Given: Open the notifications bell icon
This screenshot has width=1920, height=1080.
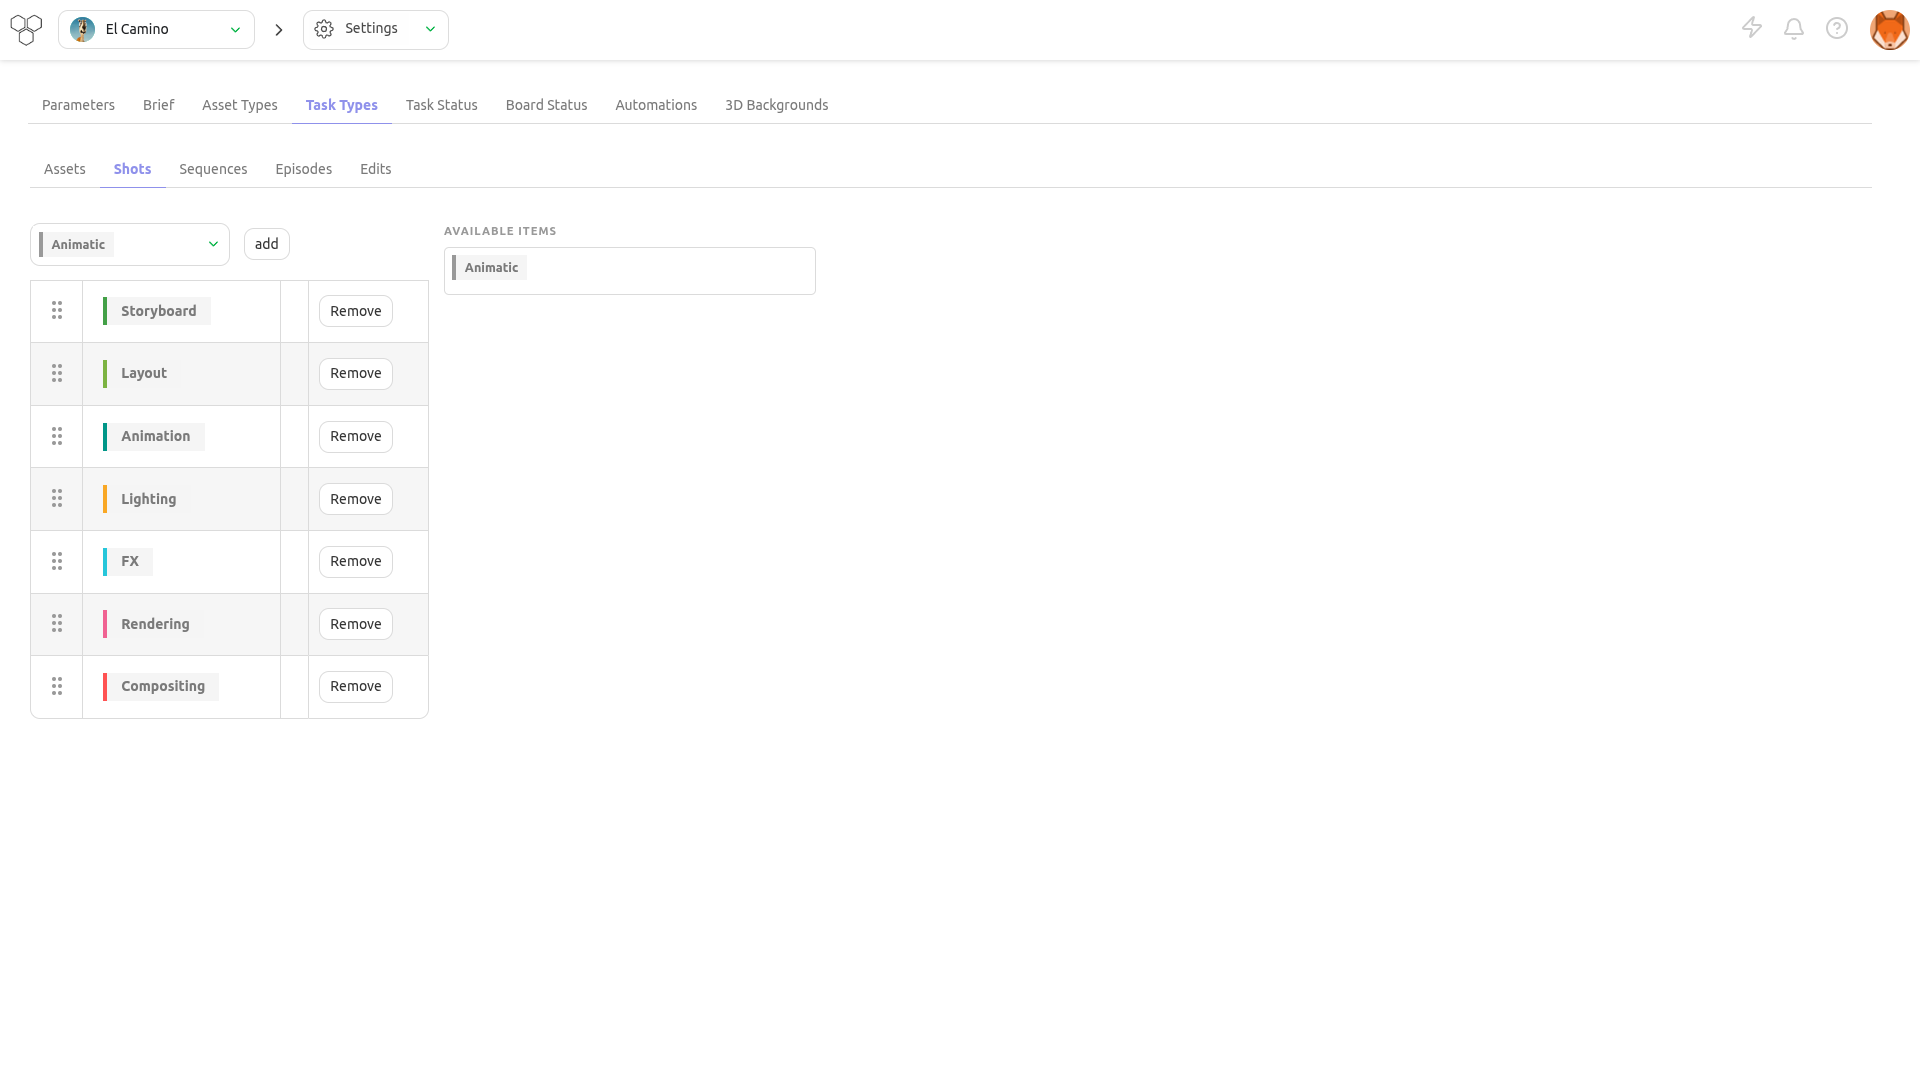Looking at the screenshot, I should [x=1794, y=28].
